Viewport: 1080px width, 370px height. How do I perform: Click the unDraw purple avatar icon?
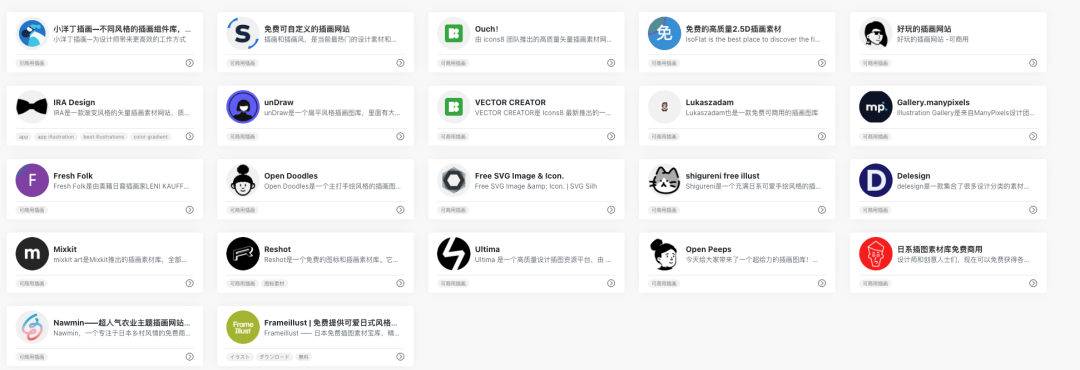click(243, 107)
